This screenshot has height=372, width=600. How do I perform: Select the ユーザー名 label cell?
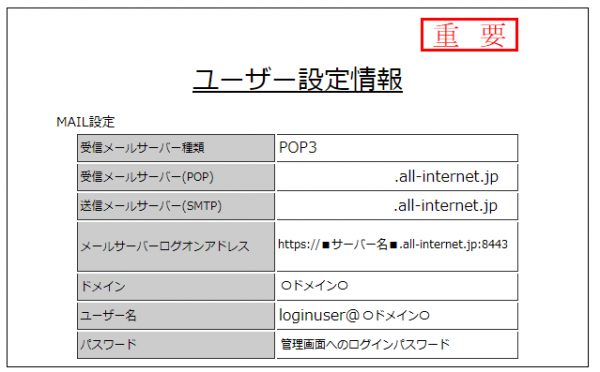(176, 316)
